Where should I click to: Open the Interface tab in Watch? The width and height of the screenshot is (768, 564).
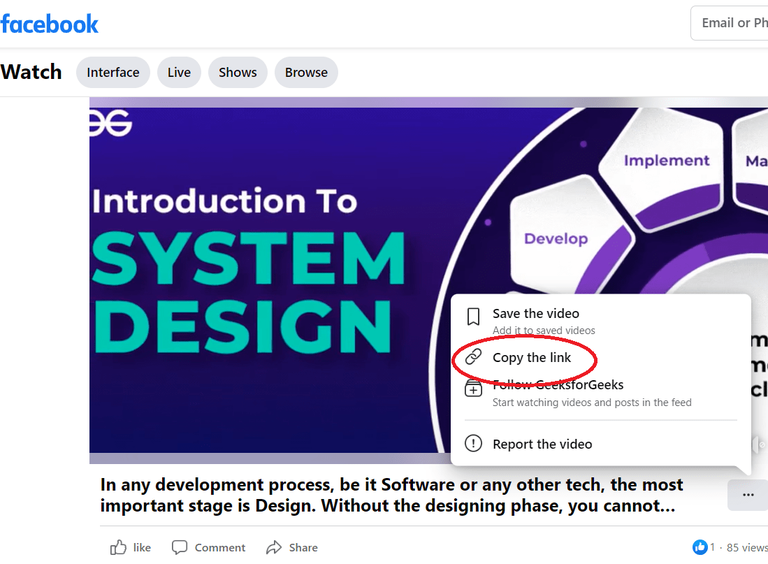coord(113,72)
